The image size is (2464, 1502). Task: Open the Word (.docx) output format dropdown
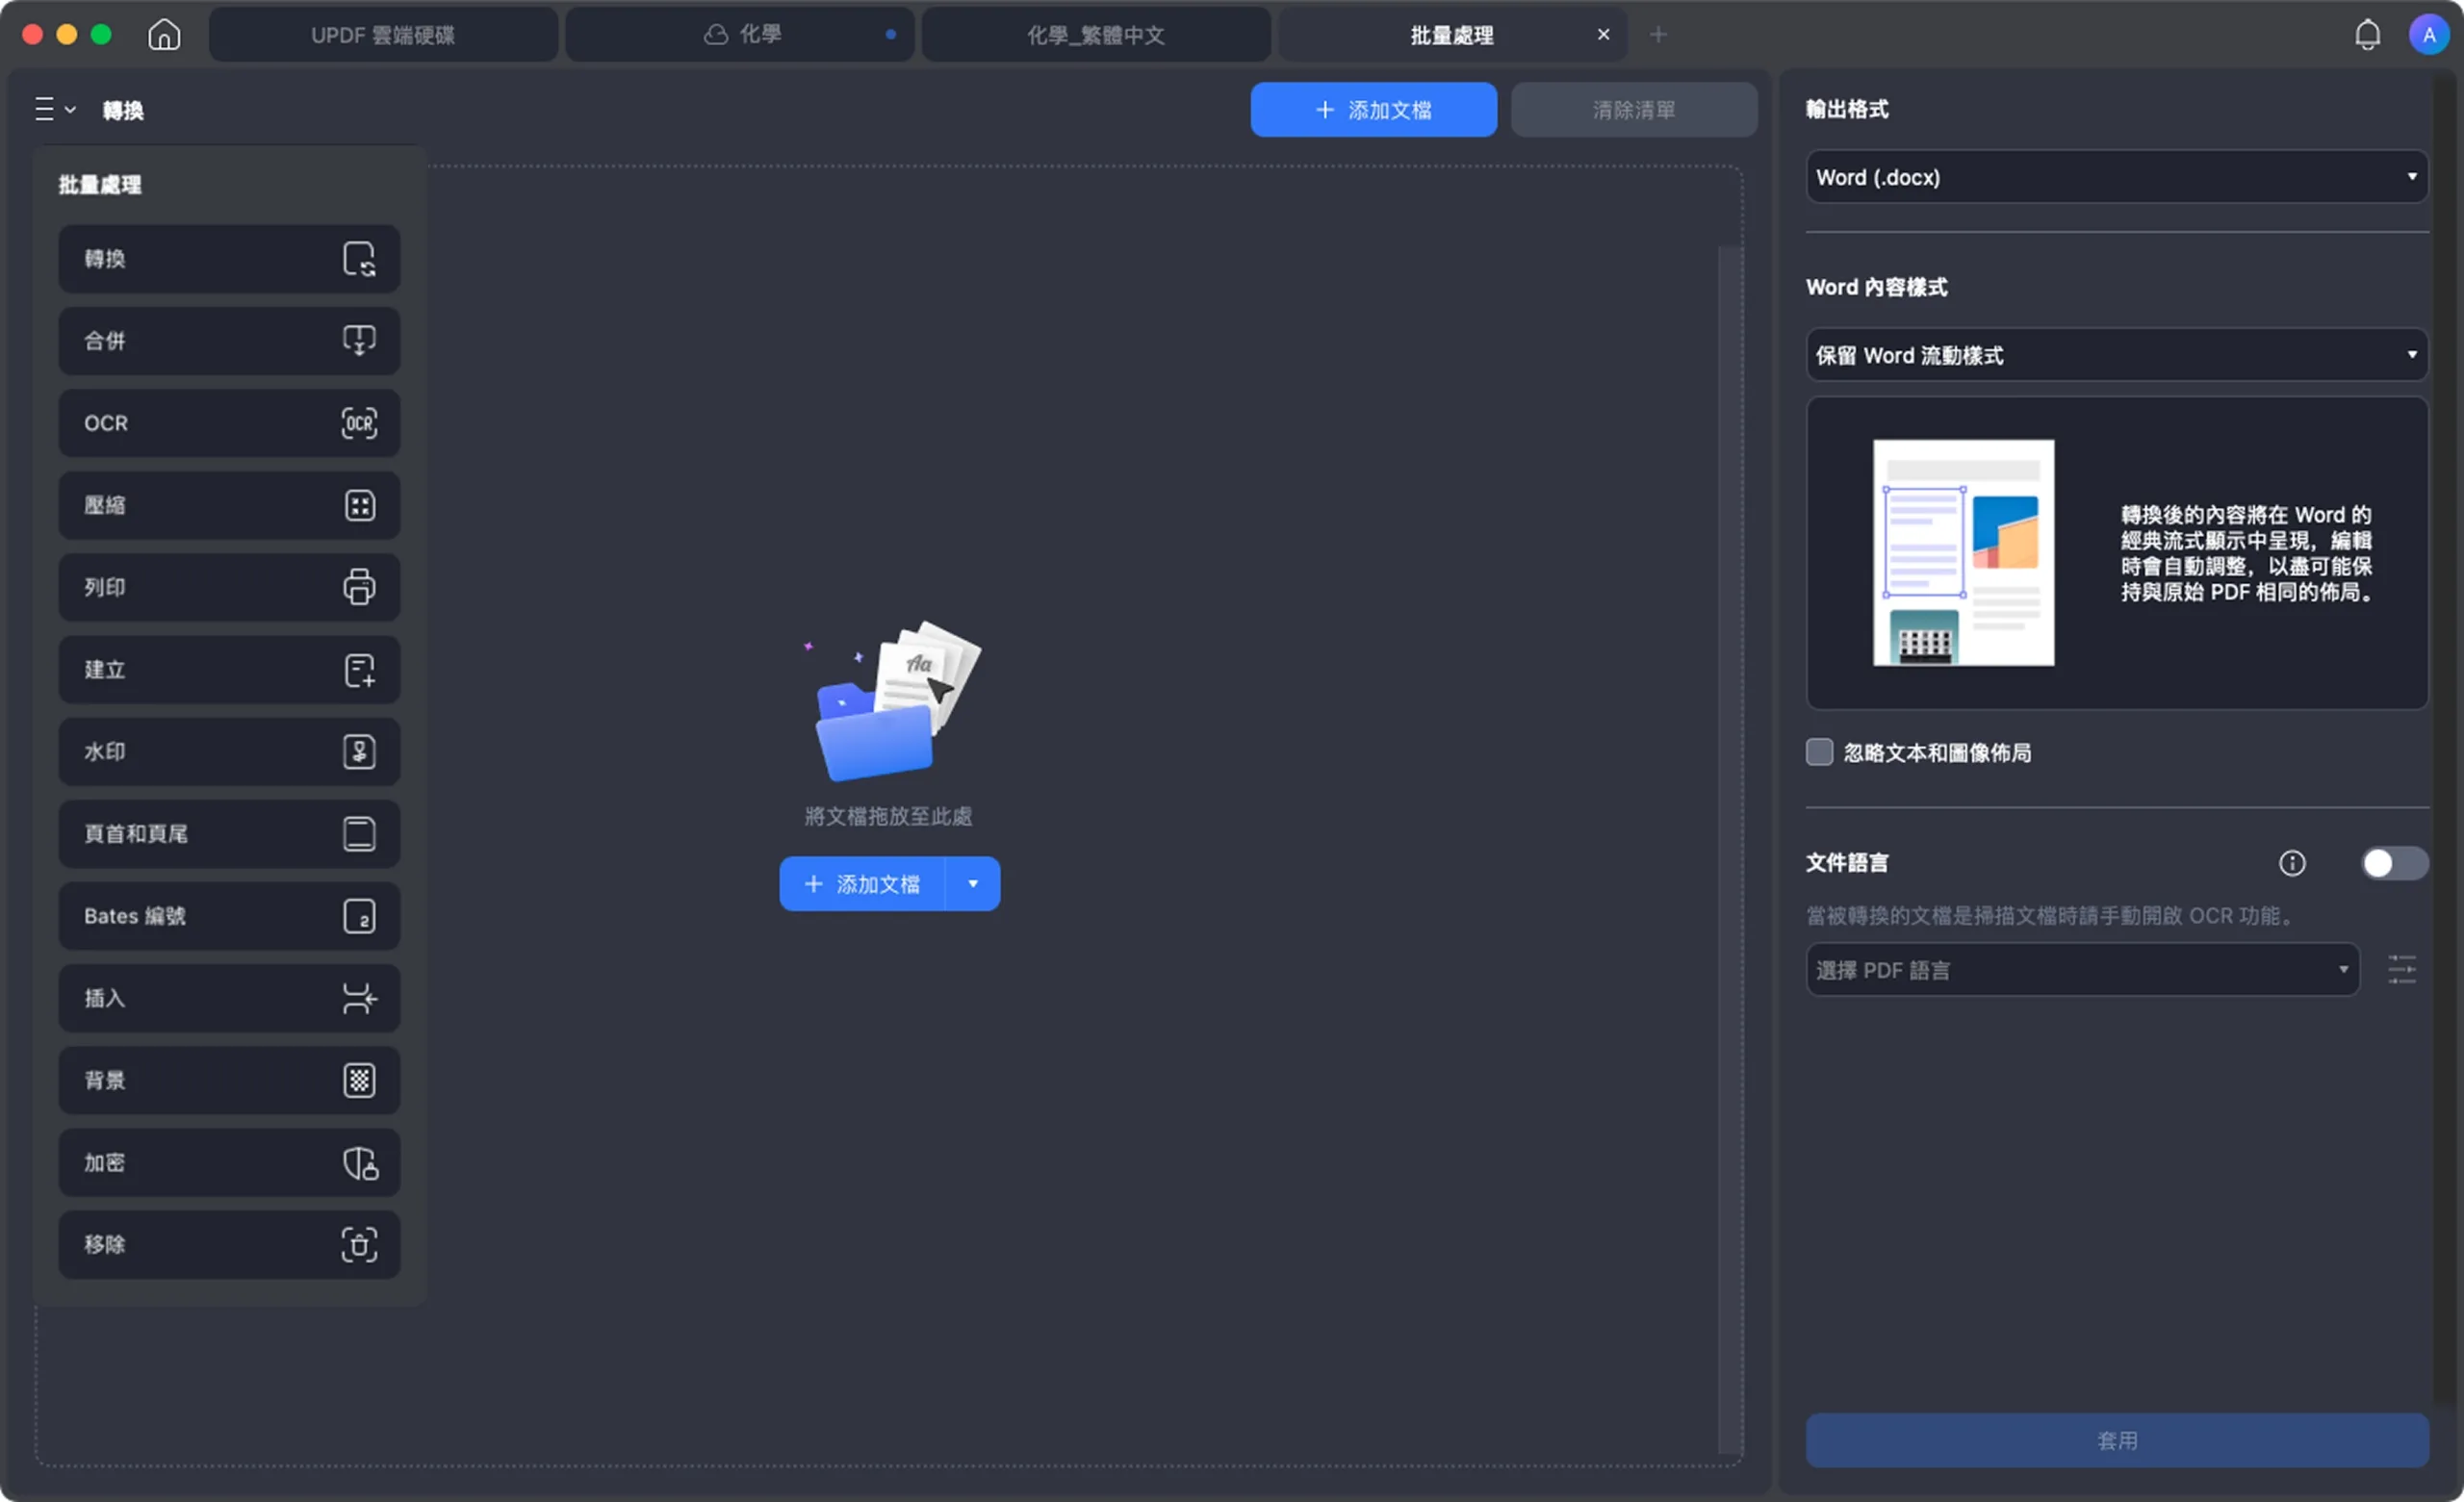(x=2116, y=177)
